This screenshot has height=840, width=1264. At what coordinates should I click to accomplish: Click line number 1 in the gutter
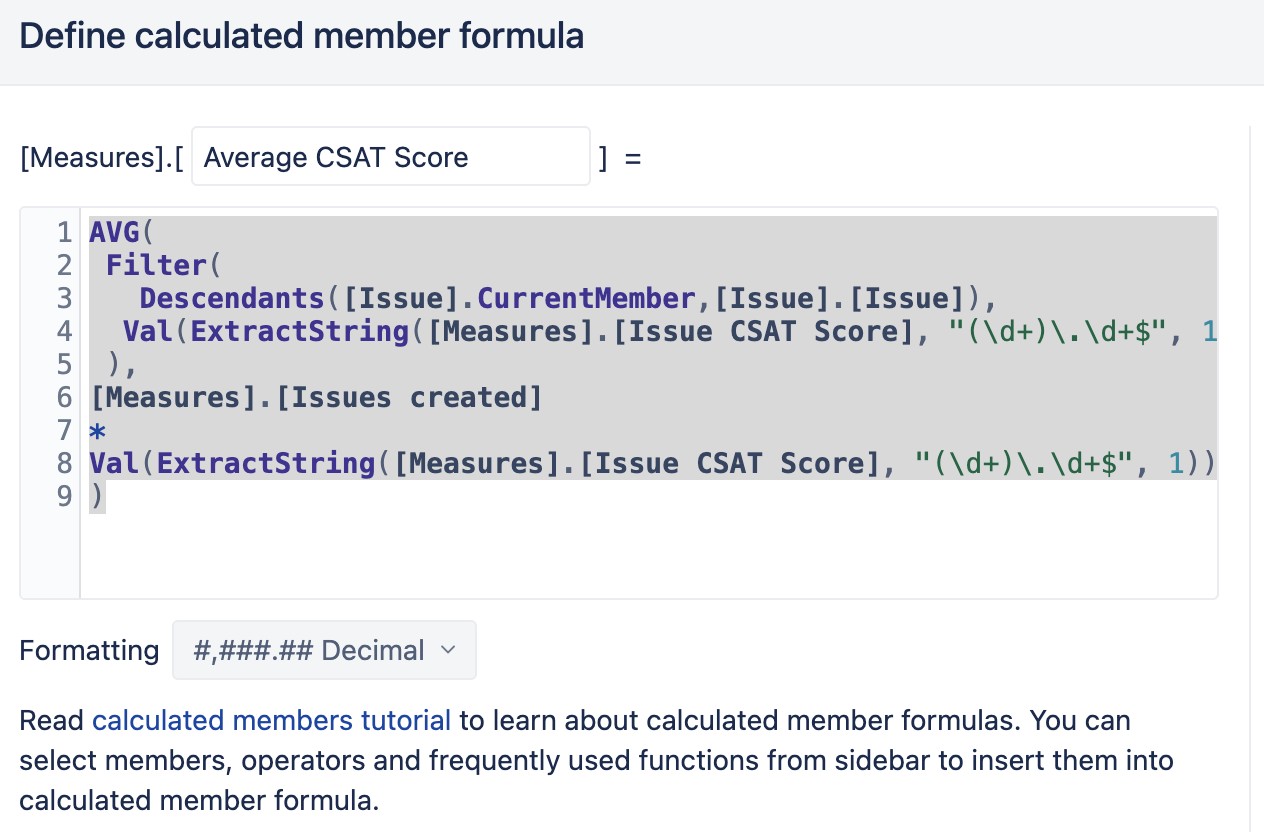point(64,233)
